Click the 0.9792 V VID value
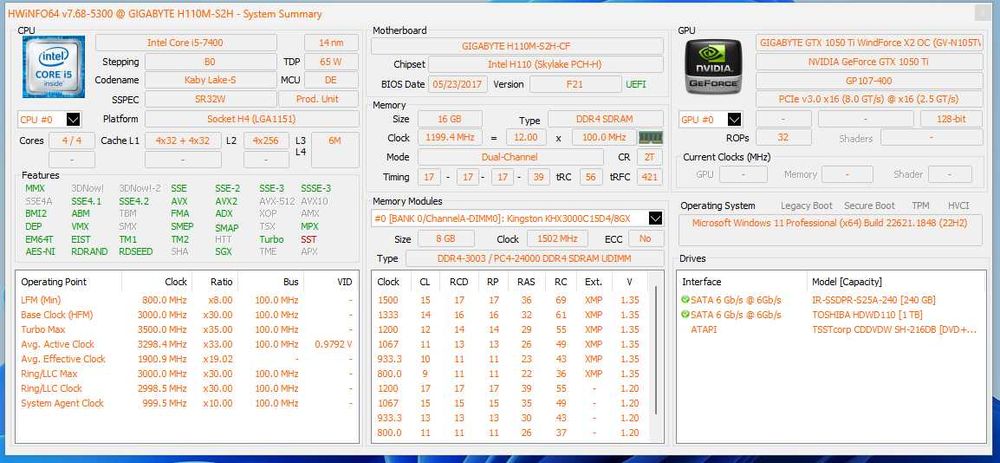 tap(333, 344)
